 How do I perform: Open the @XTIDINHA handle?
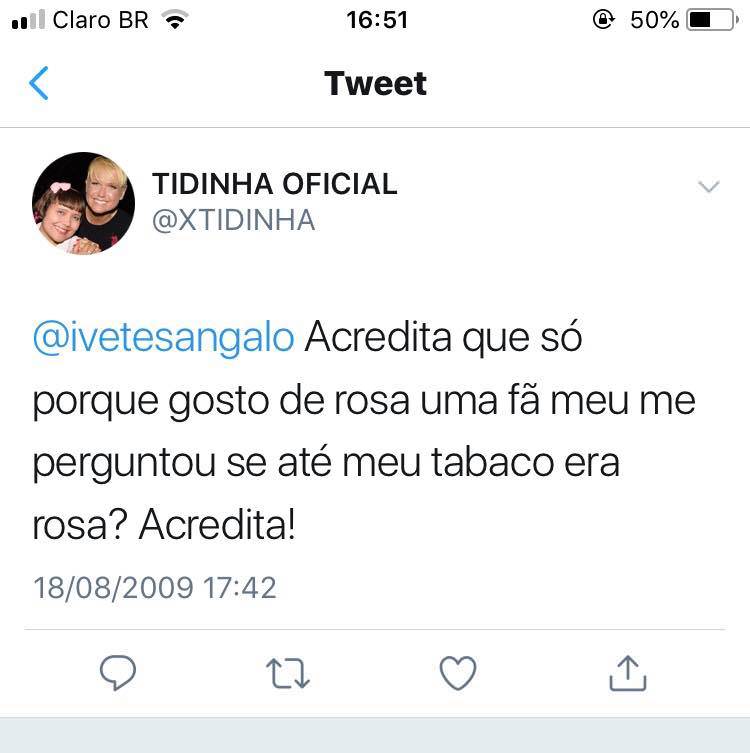tap(233, 220)
